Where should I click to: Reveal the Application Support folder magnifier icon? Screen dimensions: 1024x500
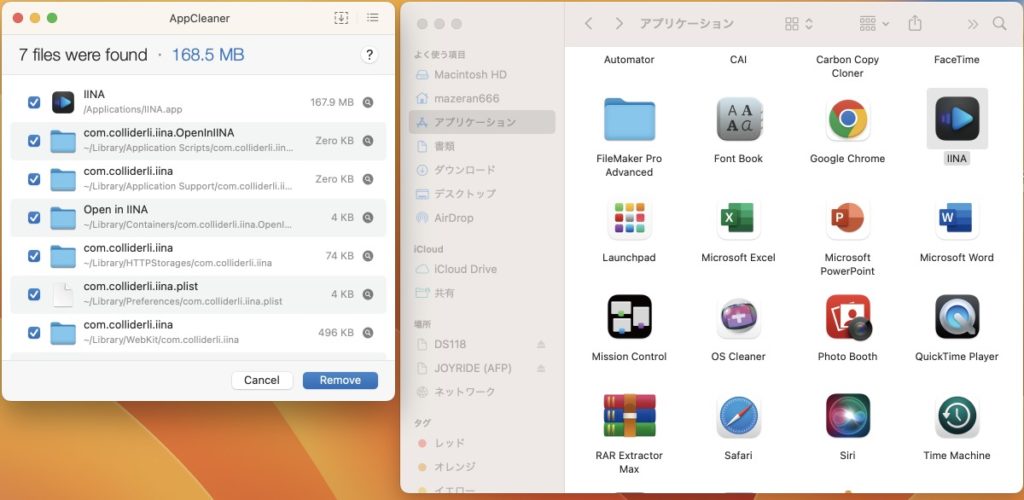[x=368, y=179]
